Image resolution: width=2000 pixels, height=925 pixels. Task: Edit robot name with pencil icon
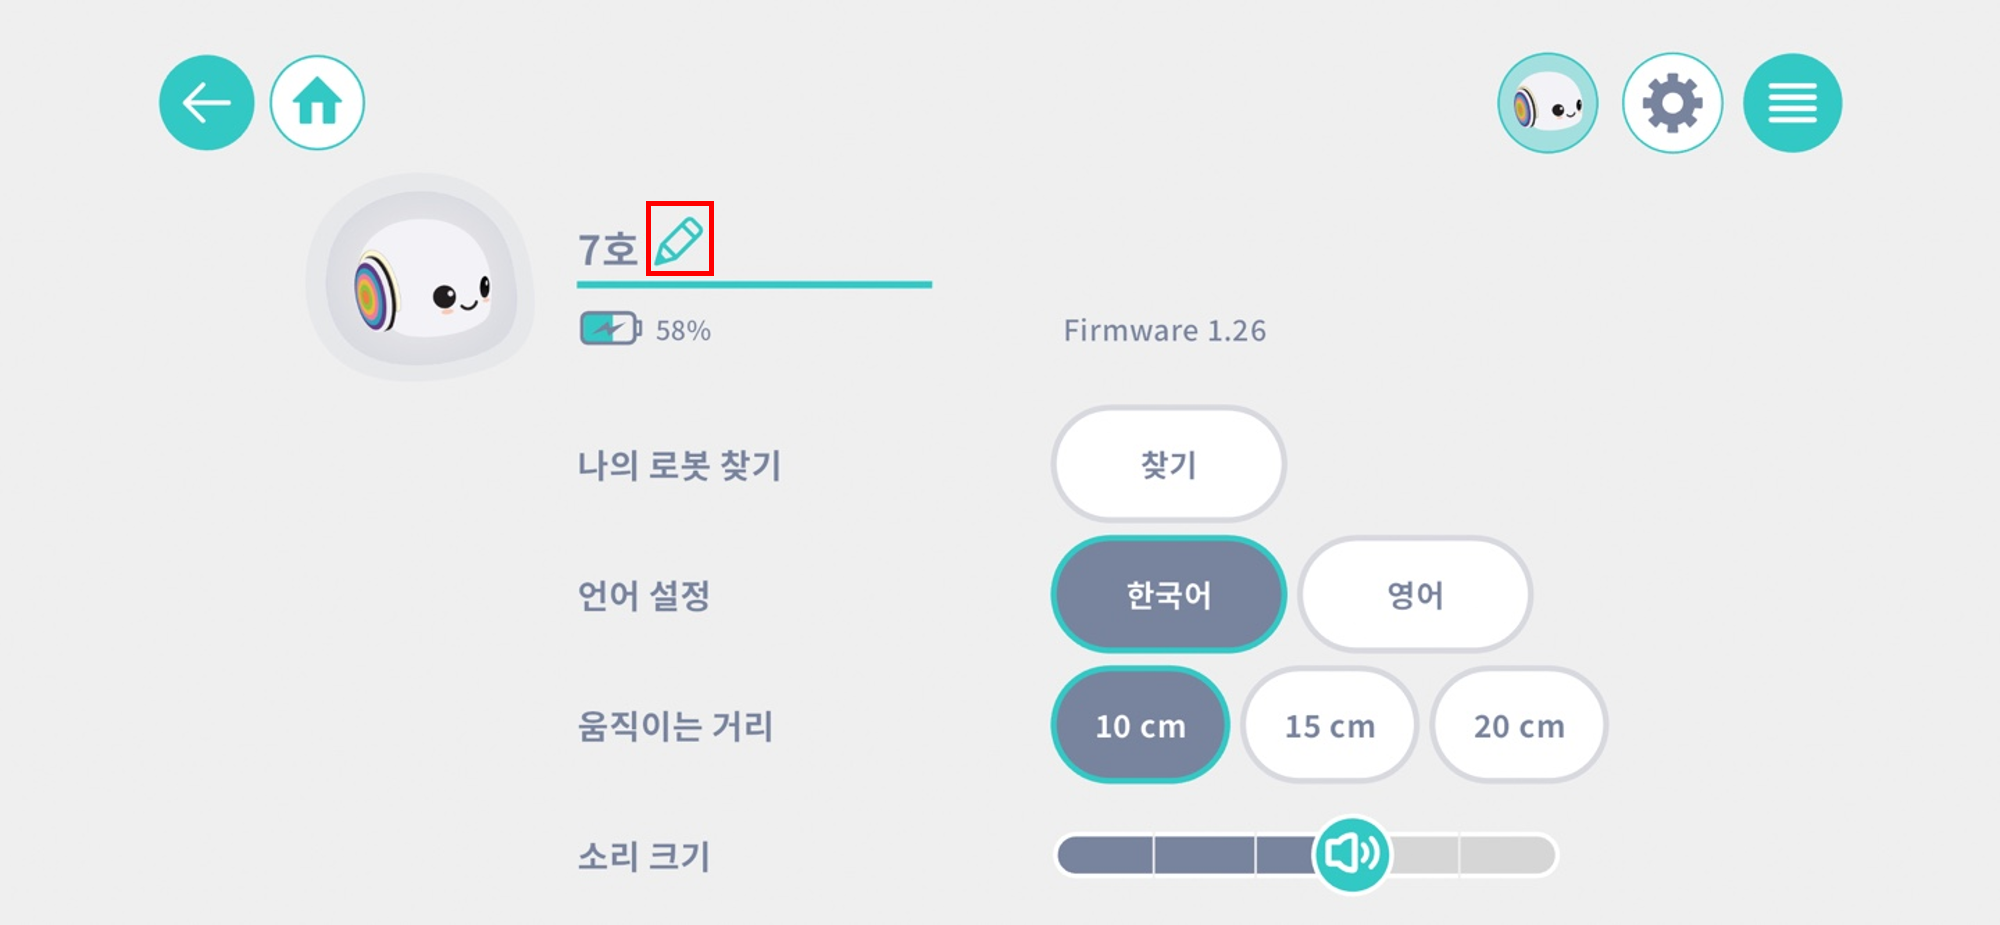679,240
